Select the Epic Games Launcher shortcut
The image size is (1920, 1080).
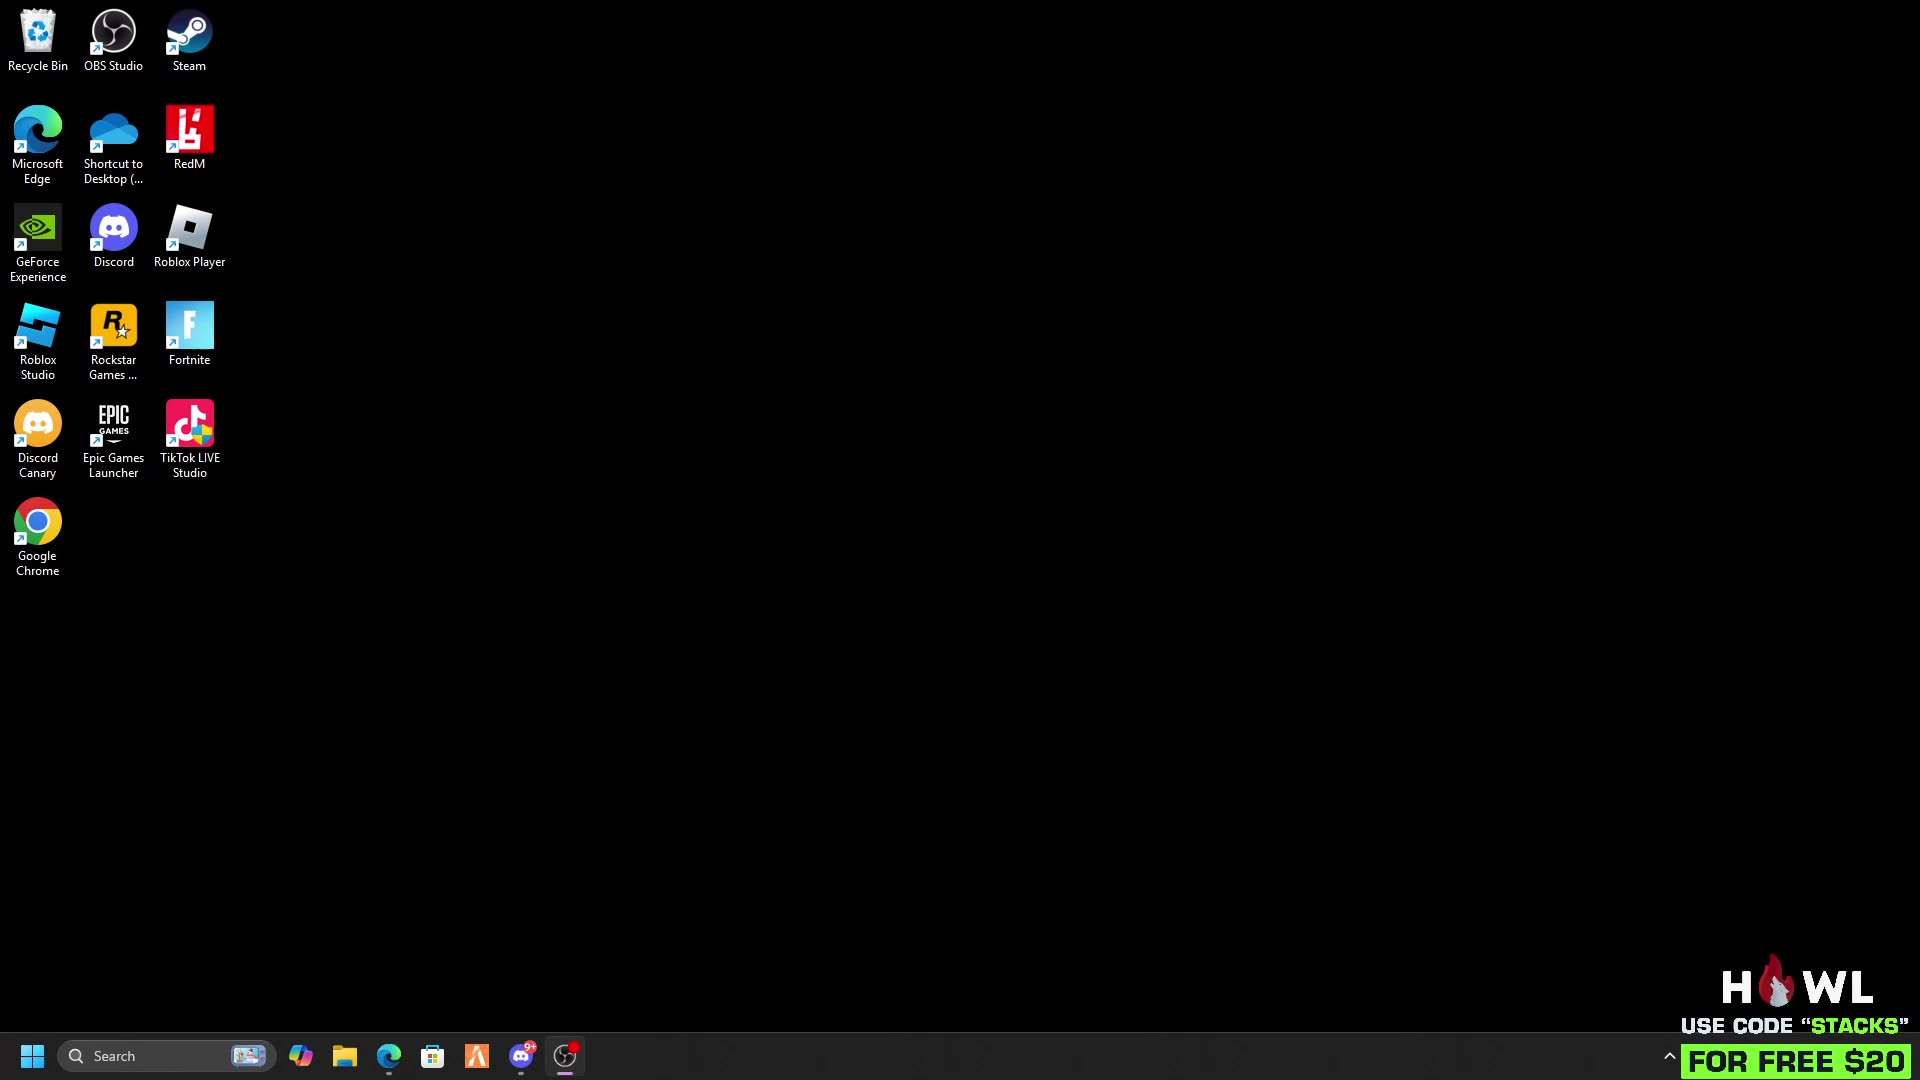coord(113,424)
